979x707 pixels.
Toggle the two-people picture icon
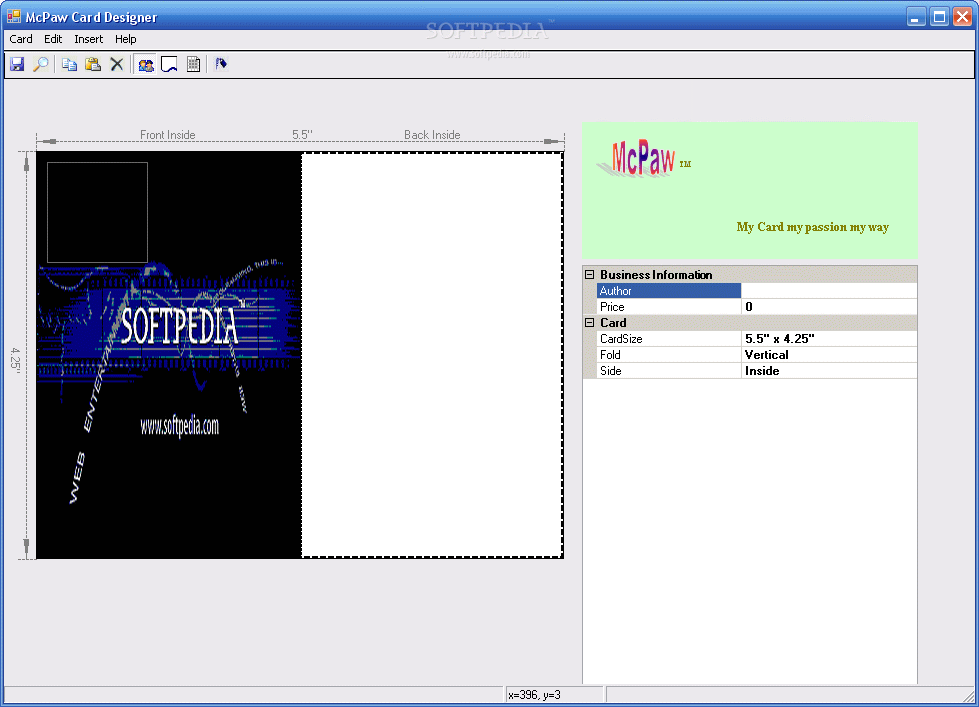[146, 64]
